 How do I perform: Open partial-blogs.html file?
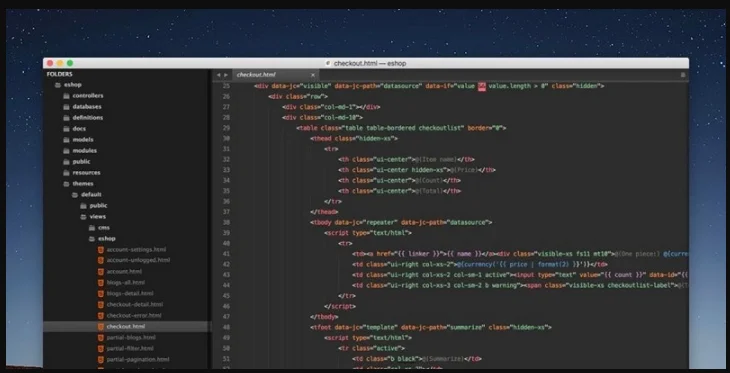(x=131, y=338)
